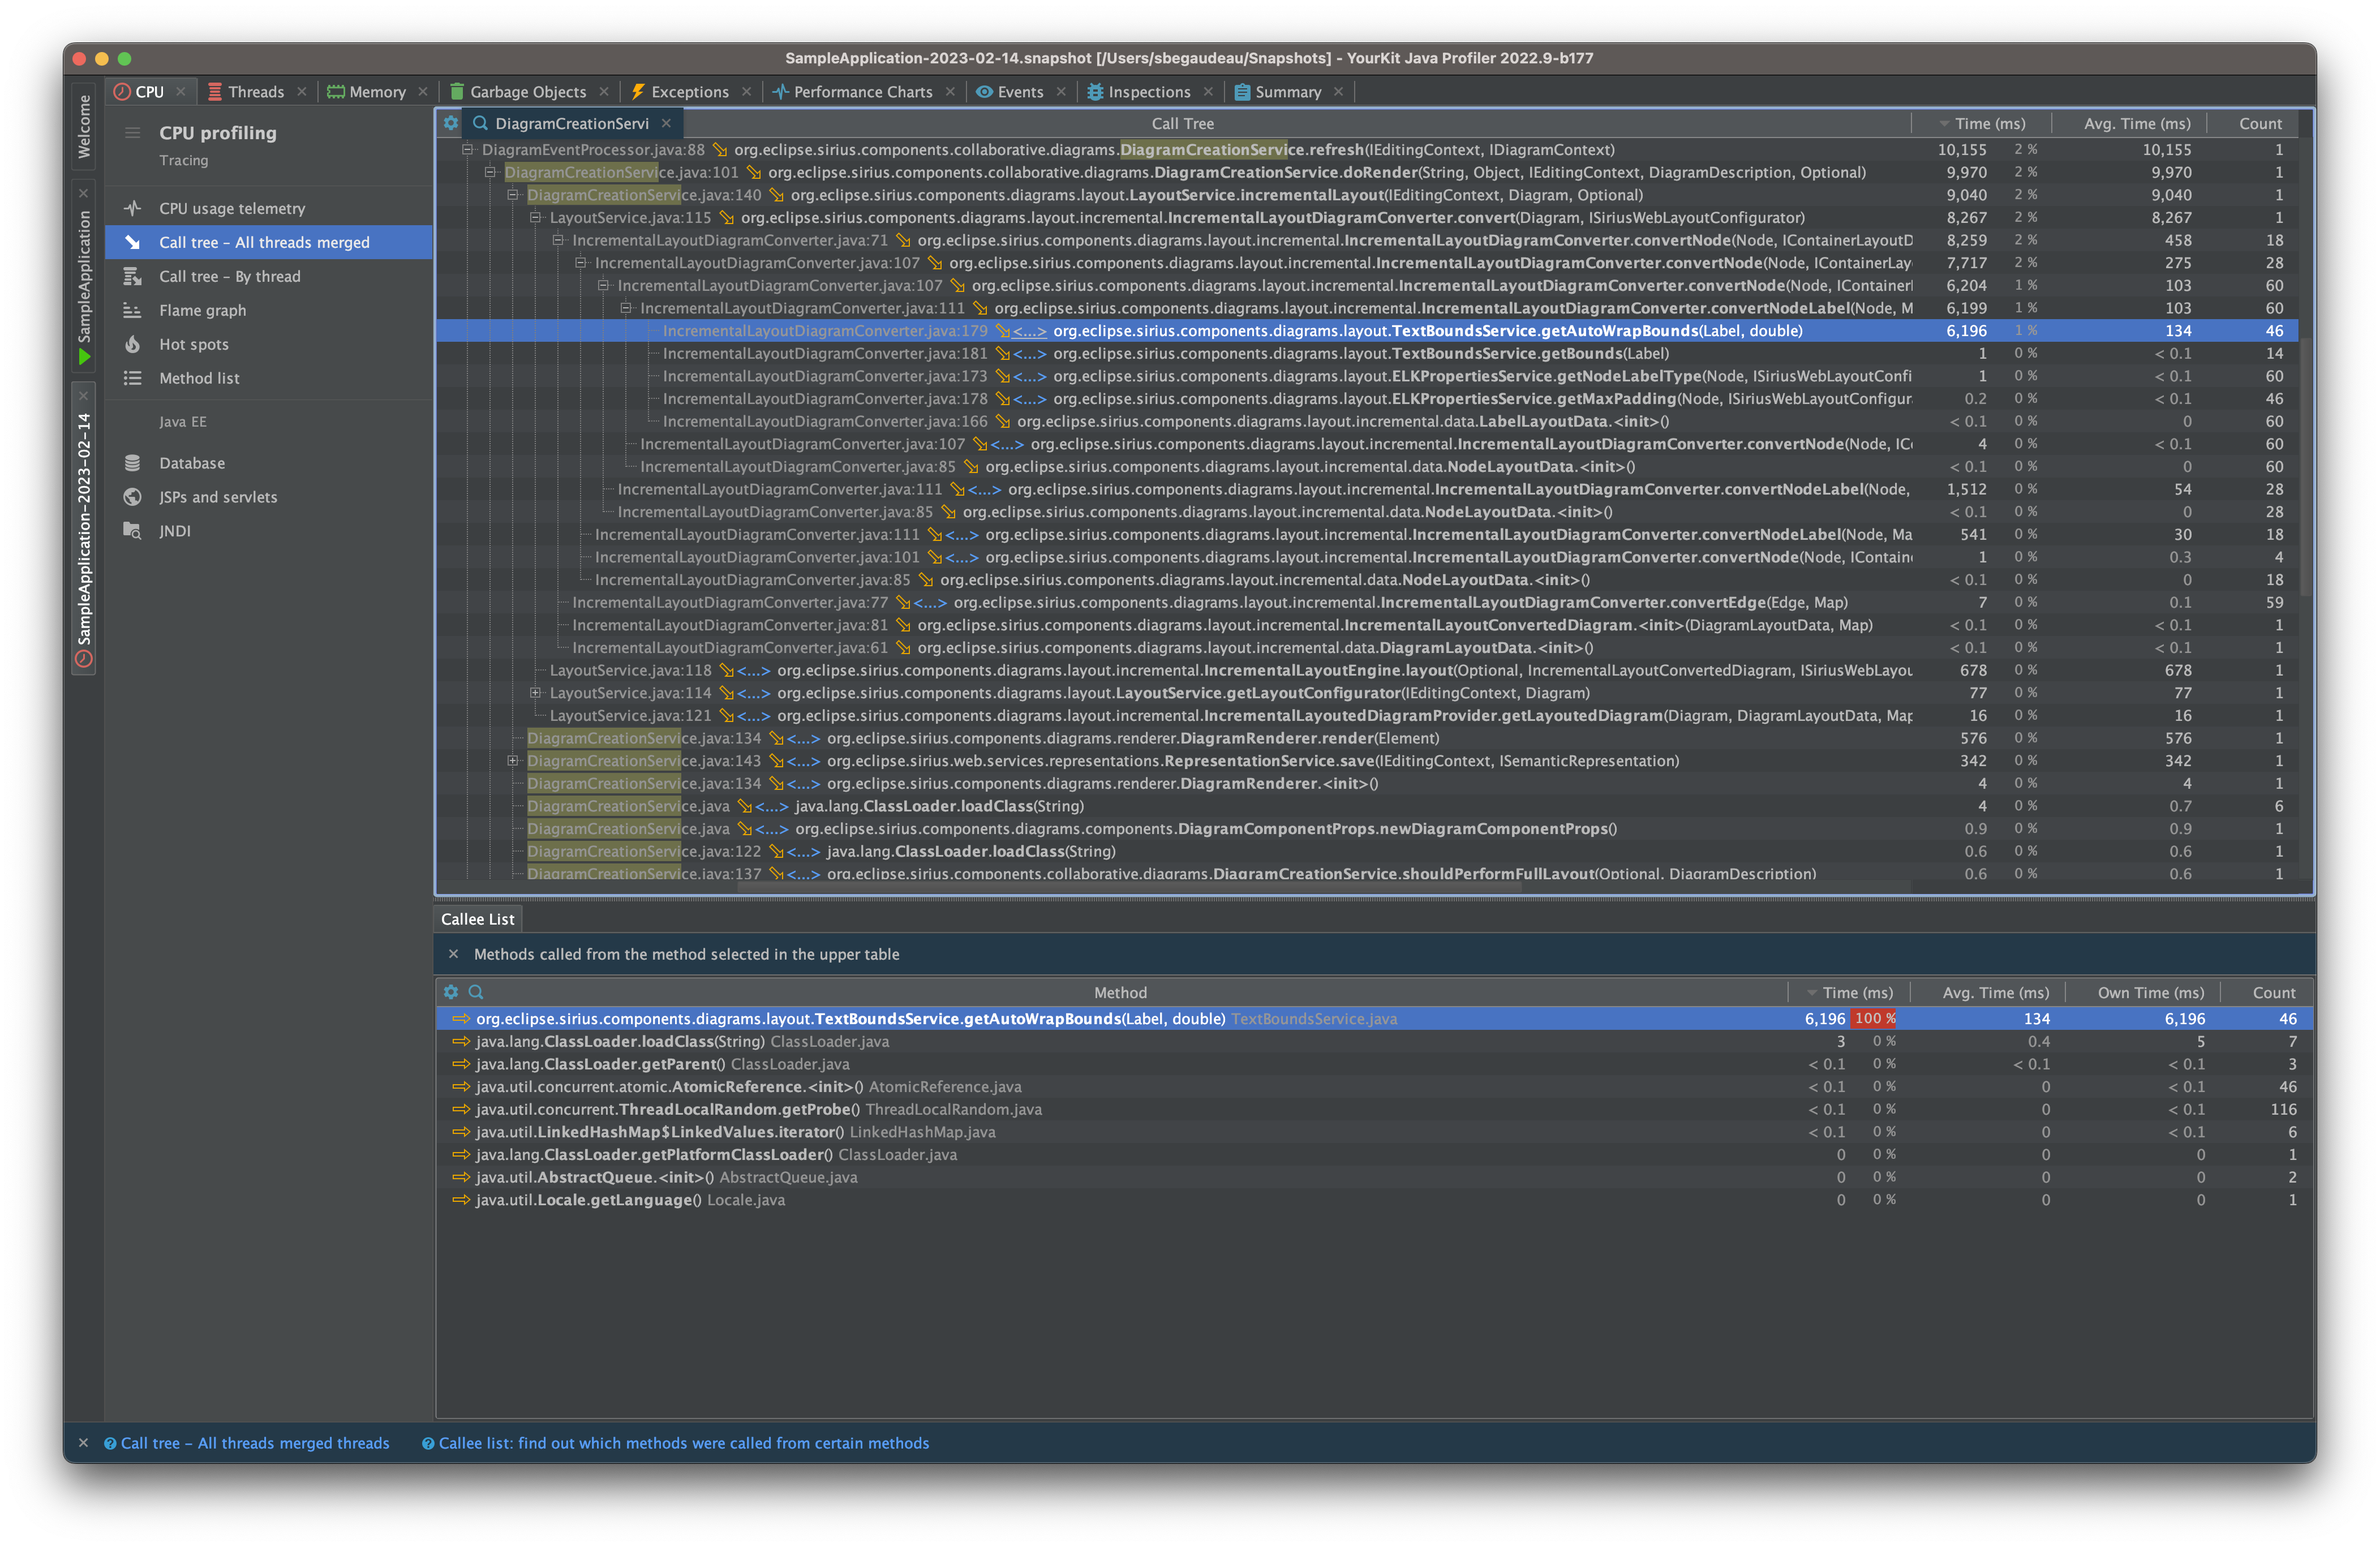This screenshot has height=1547, width=2380.
Task: Switch to the Garbage Objects tab
Action: click(x=528, y=92)
